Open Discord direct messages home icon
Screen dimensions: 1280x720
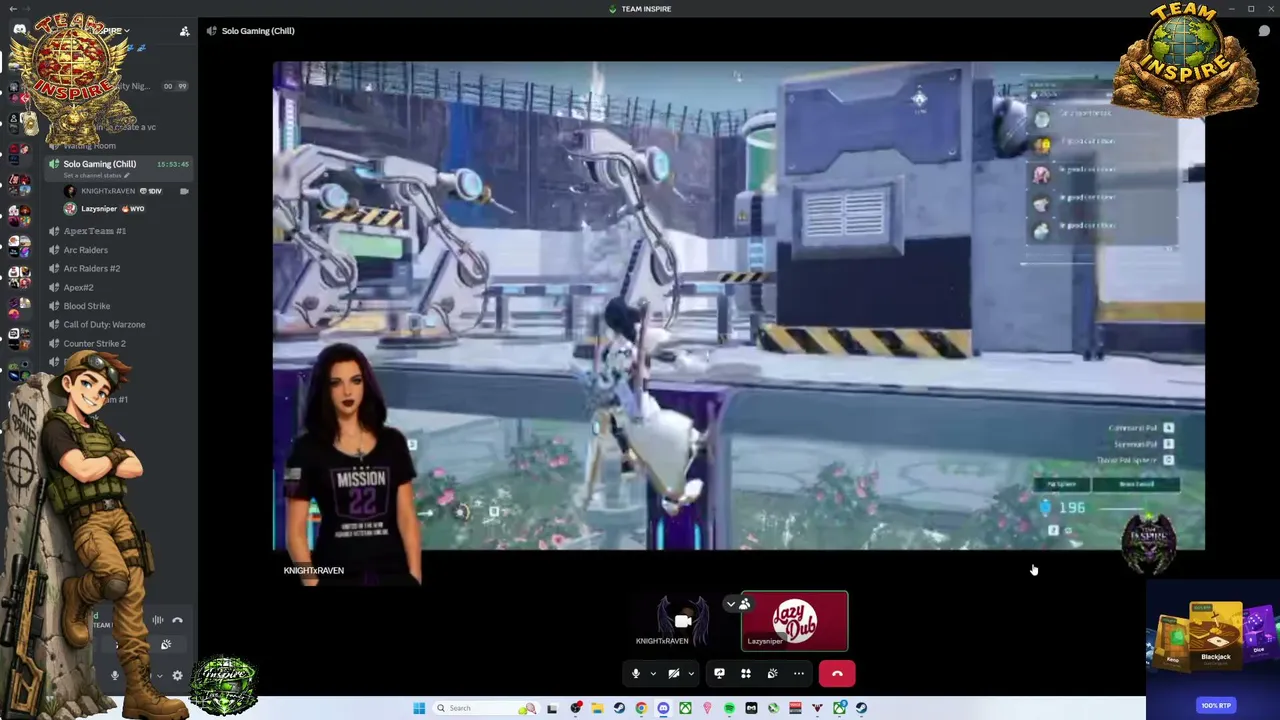click(x=19, y=30)
